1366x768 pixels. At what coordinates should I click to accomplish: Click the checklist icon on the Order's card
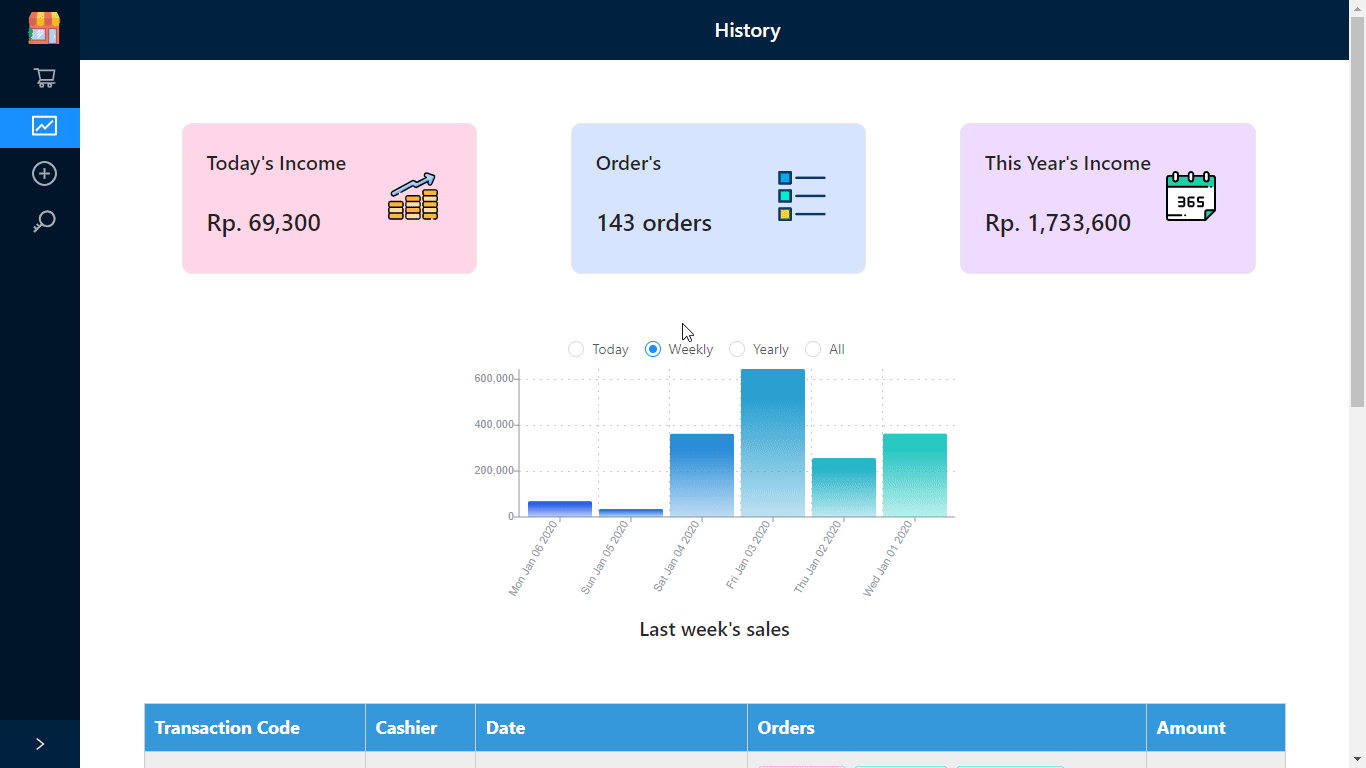pyautogui.click(x=801, y=196)
